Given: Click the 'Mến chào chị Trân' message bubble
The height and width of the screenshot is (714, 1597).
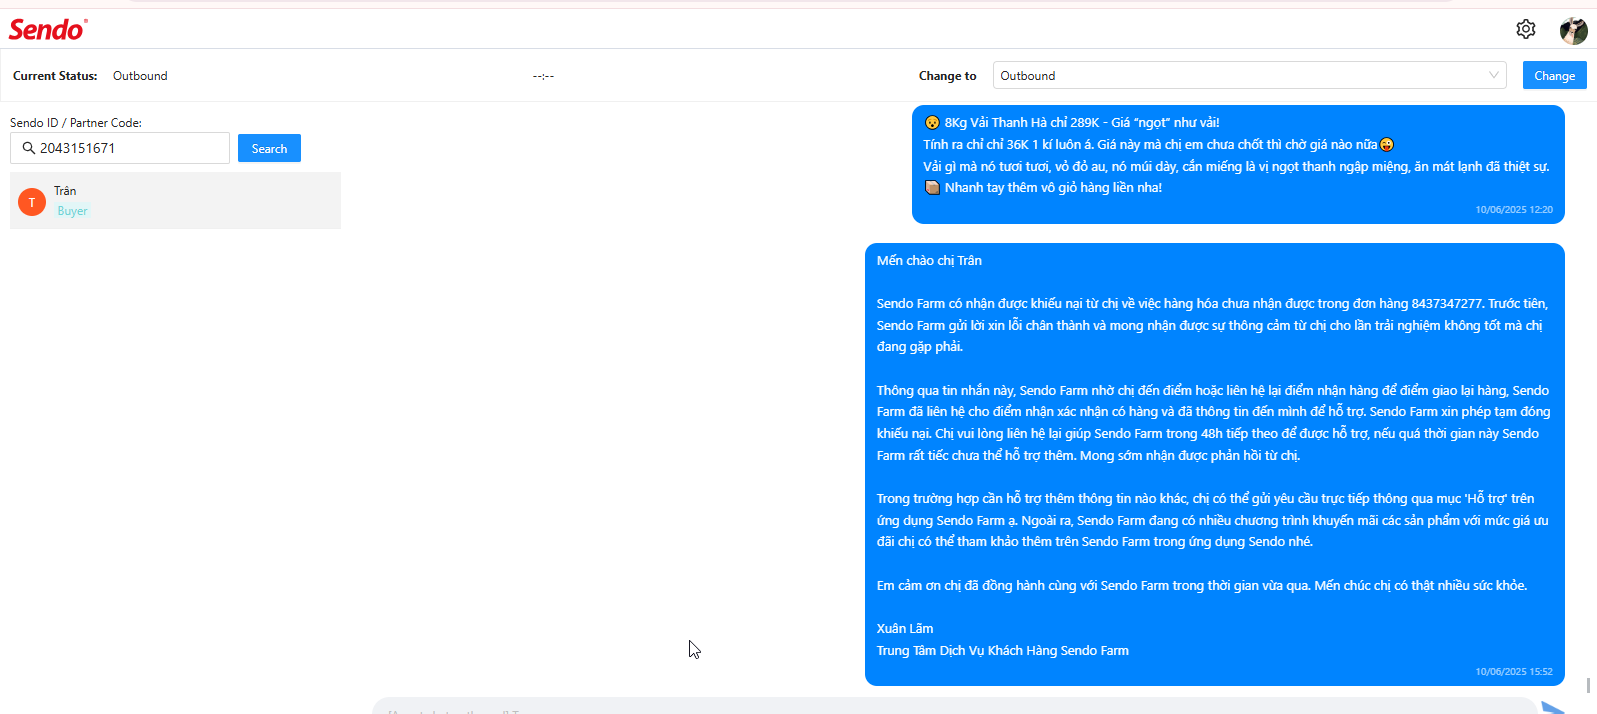Looking at the screenshot, I should click(x=1215, y=464).
